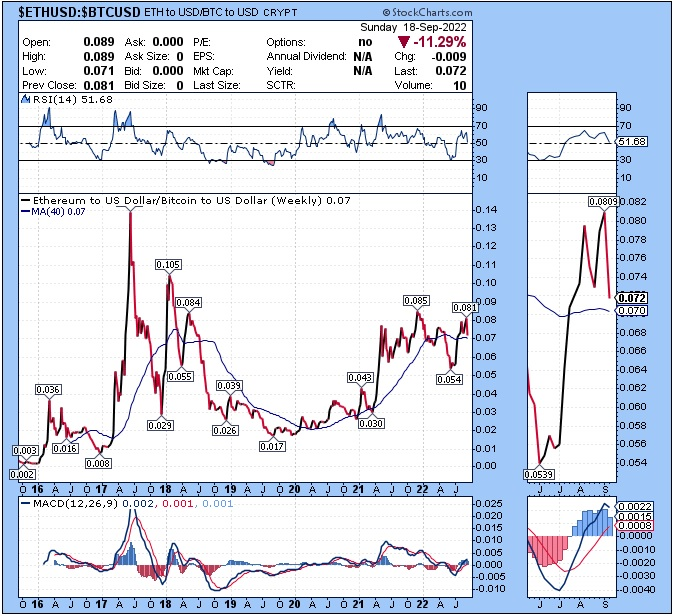The width and height of the screenshot is (675, 616).
Task: Click the 0.054 trough price label
Action: tap(449, 379)
